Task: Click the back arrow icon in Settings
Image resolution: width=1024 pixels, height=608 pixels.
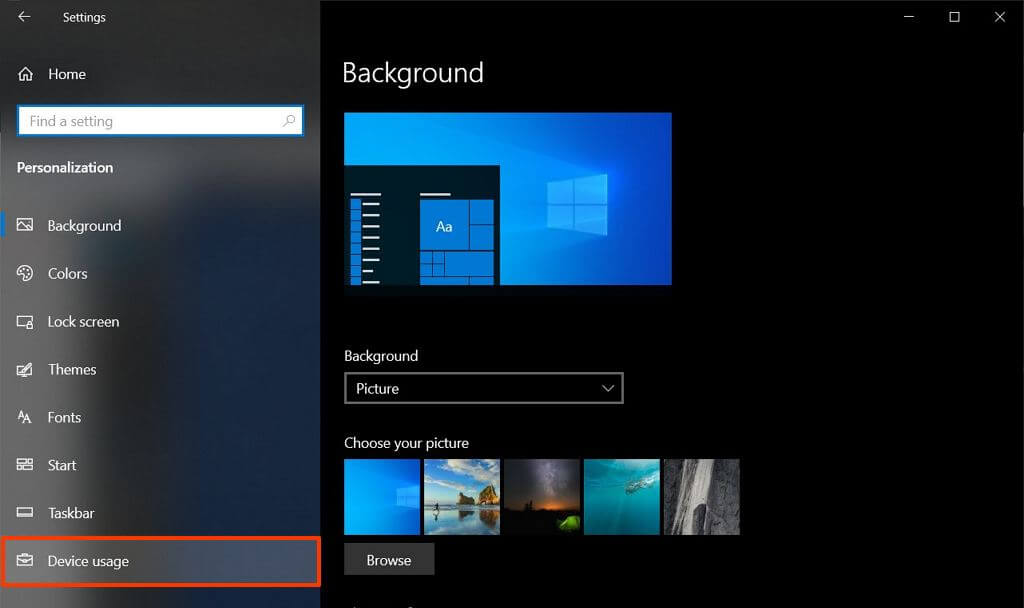Action: pos(24,16)
